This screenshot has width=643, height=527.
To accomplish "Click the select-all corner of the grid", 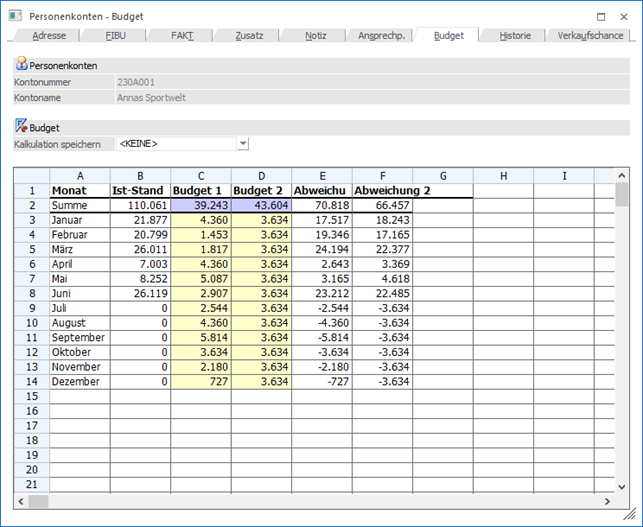I will 32,176.
